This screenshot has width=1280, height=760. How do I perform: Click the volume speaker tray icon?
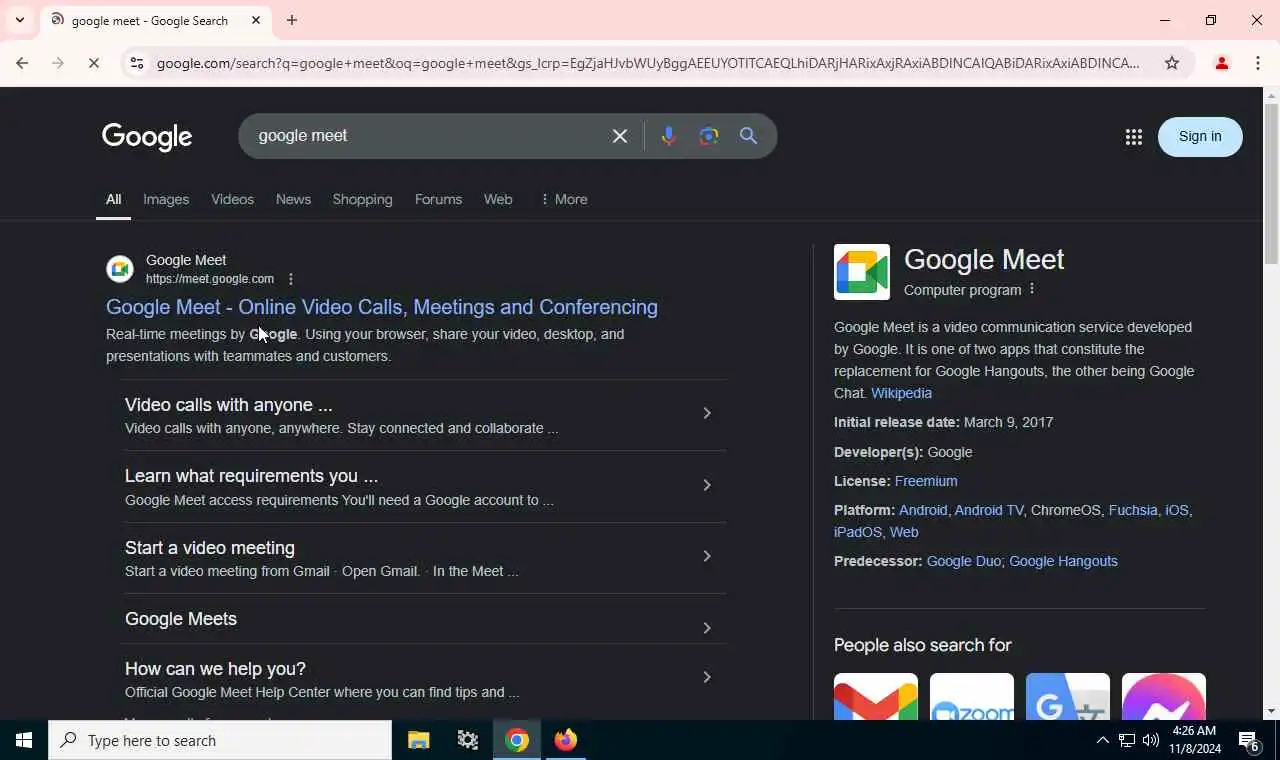[1151, 740]
